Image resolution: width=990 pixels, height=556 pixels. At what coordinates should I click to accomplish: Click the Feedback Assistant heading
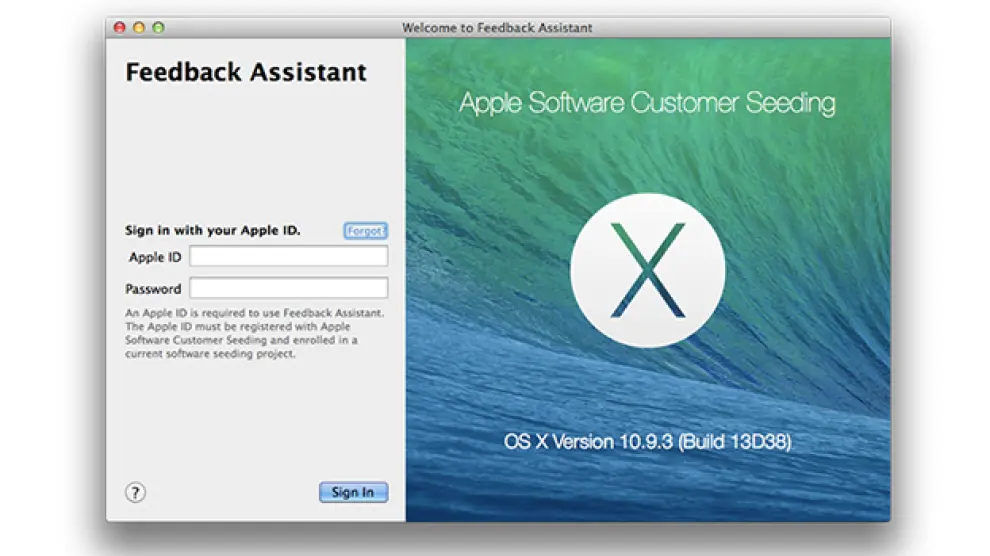point(246,73)
